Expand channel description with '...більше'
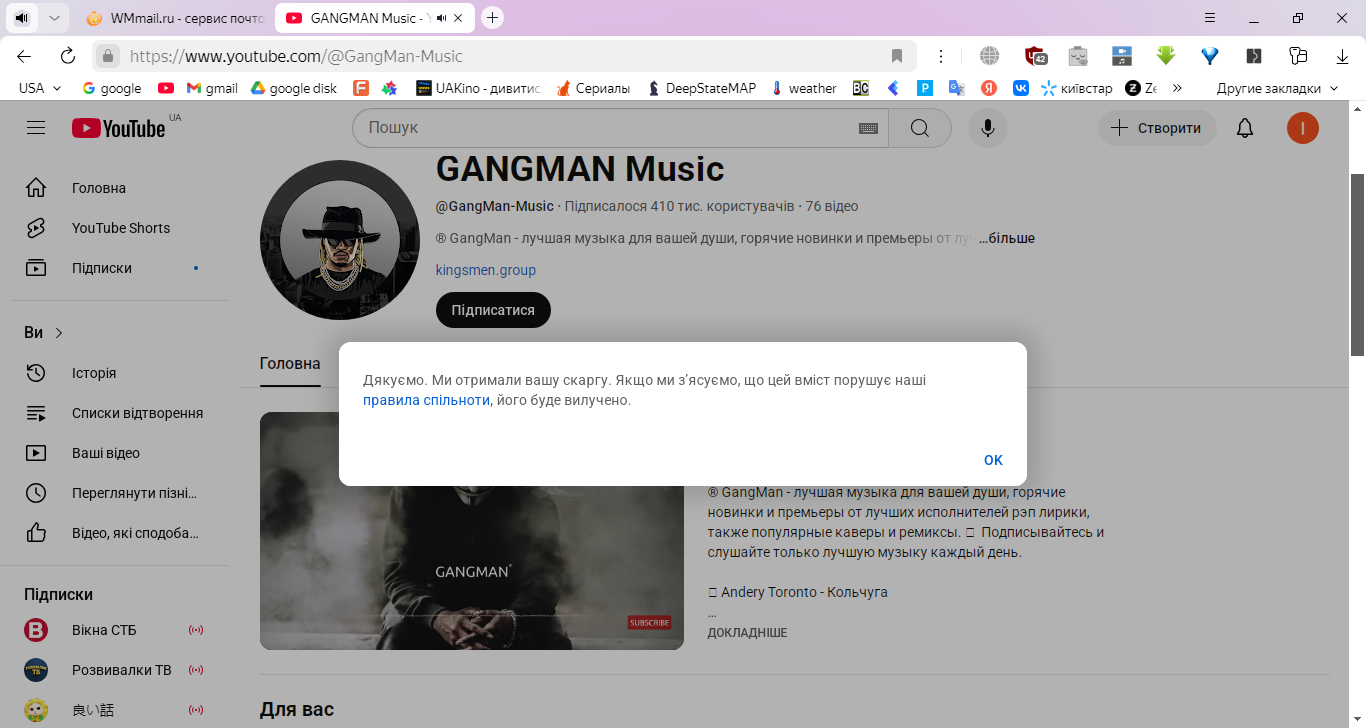Viewport: 1366px width, 728px height. click(x=1007, y=238)
